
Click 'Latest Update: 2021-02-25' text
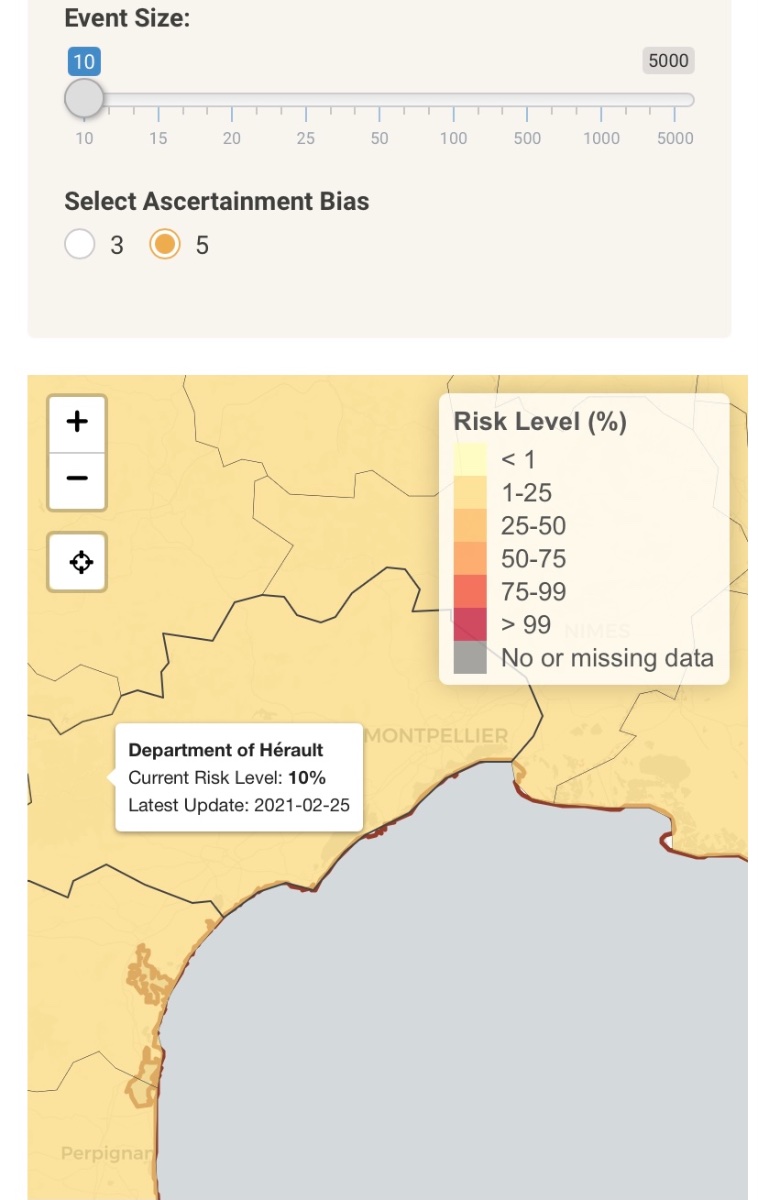[x=239, y=804]
